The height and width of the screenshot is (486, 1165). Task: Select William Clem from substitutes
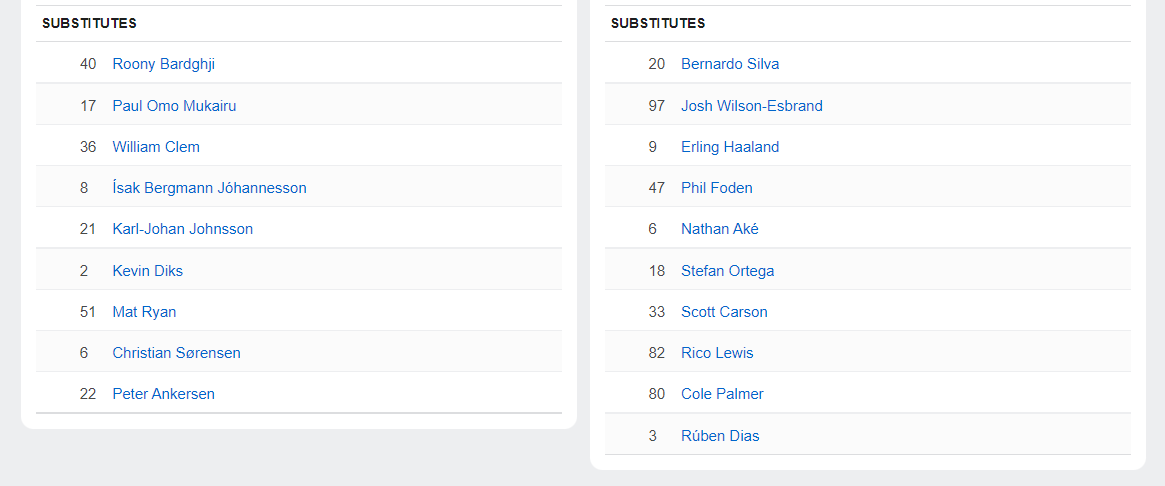click(156, 147)
